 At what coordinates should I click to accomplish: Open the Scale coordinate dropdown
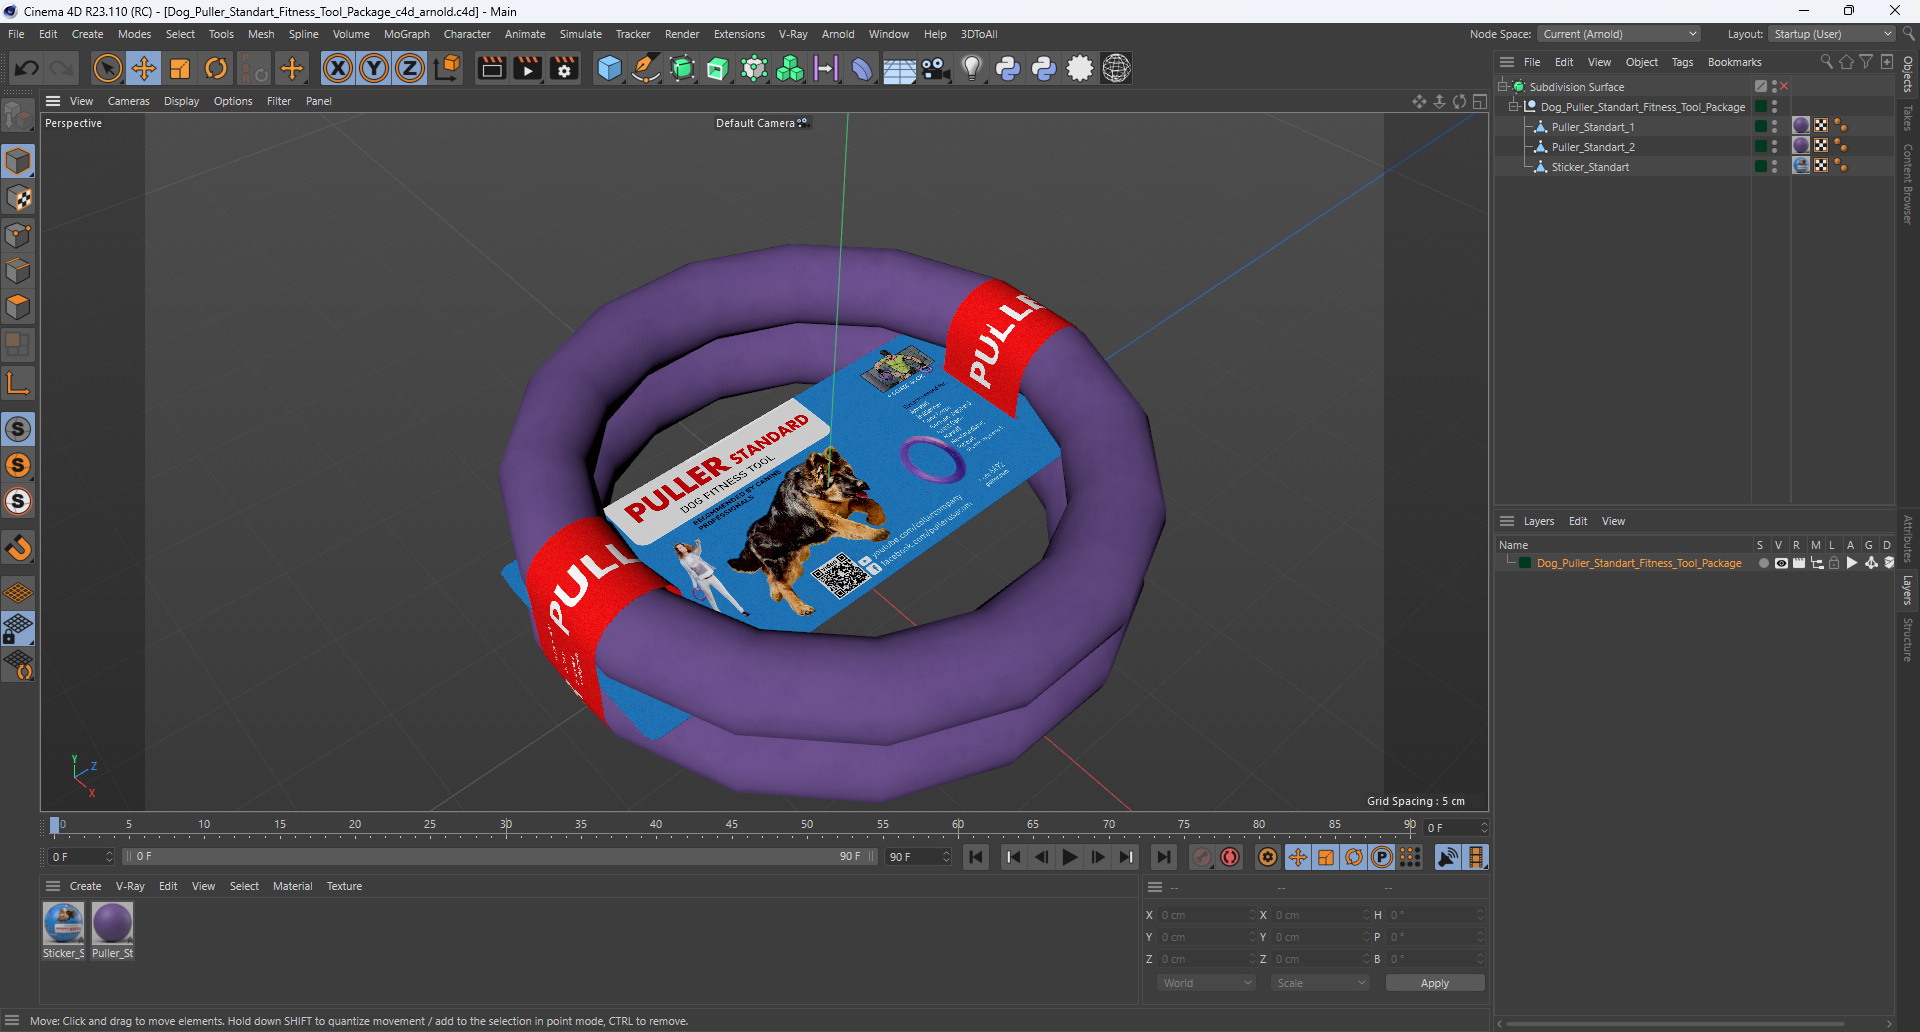[1320, 983]
